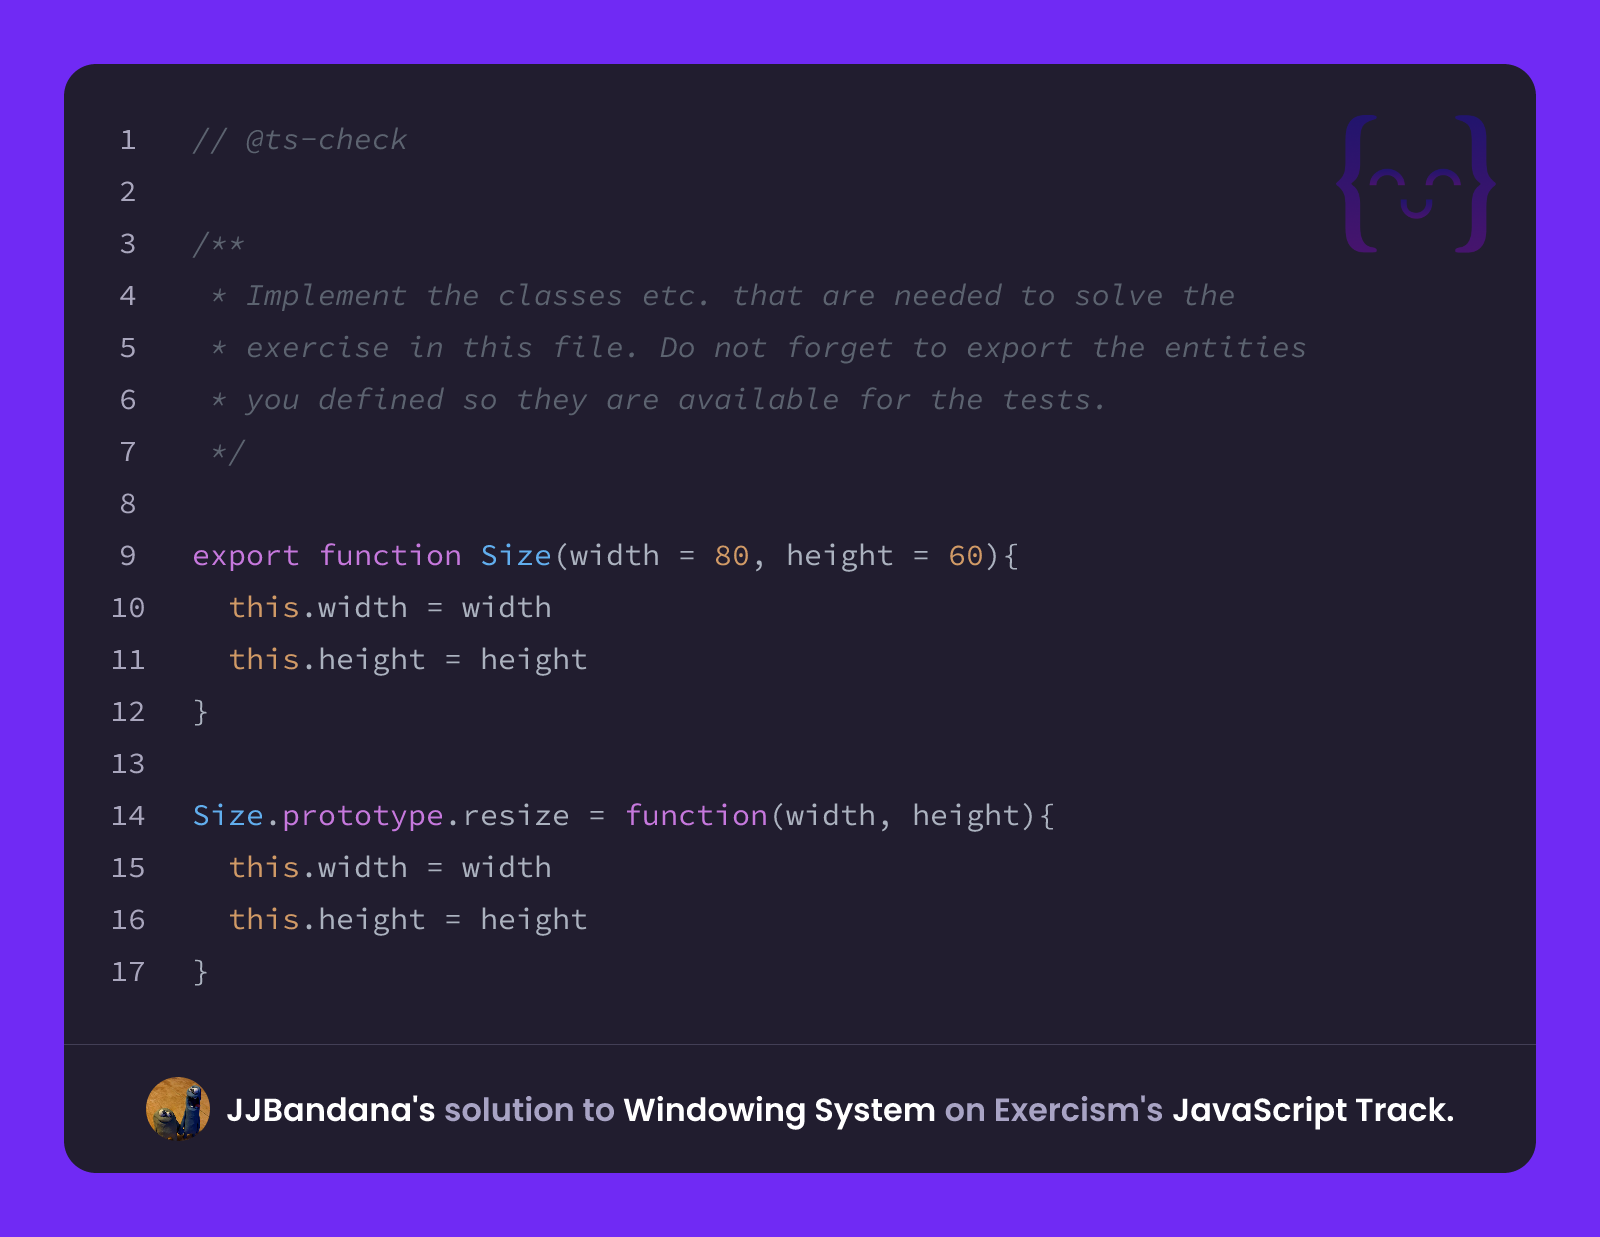The height and width of the screenshot is (1237, 1600).
Task: Click the Exercism face logo in curly braces
Action: coord(1416,184)
